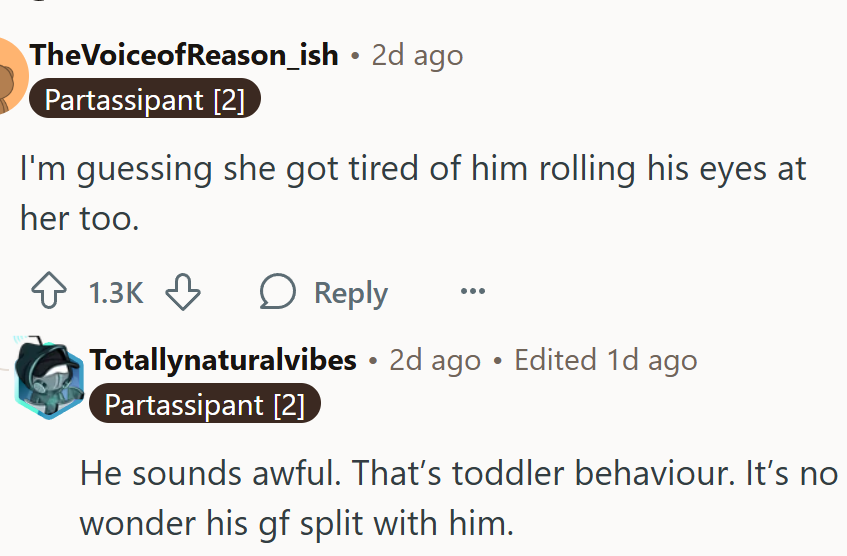Click the 'rolling his eyes' comment text
The width and height of the screenshot is (847, 556).
[x=412, y=169]
